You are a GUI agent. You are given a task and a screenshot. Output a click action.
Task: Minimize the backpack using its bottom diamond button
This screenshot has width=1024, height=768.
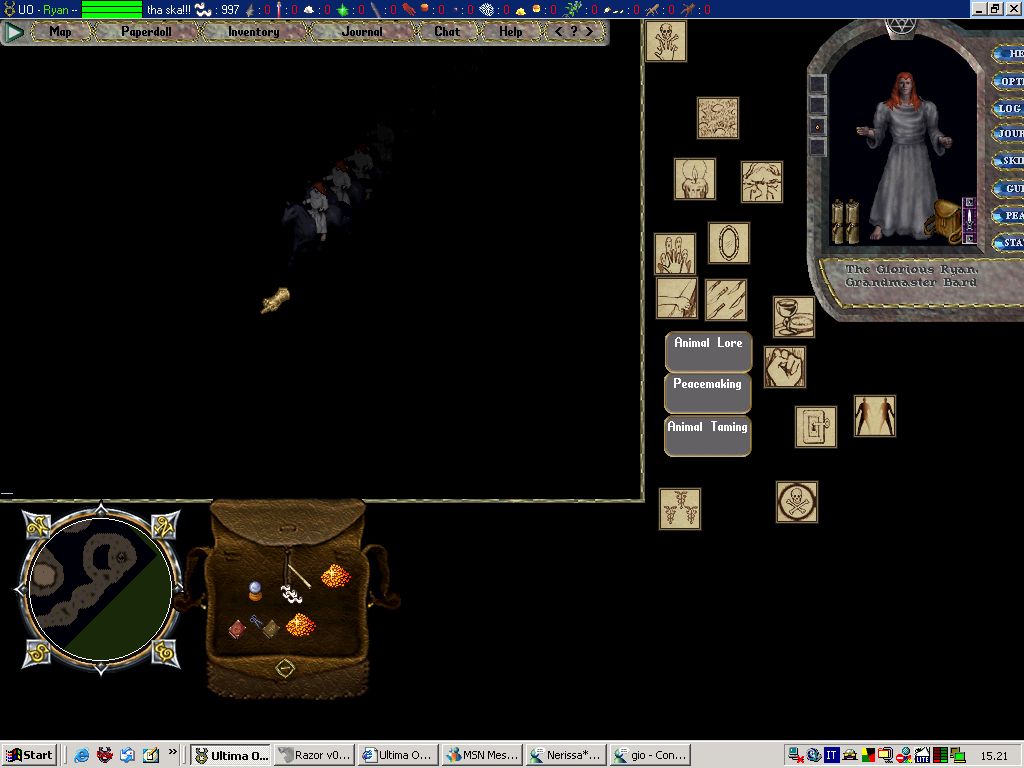tap(285, 668)
